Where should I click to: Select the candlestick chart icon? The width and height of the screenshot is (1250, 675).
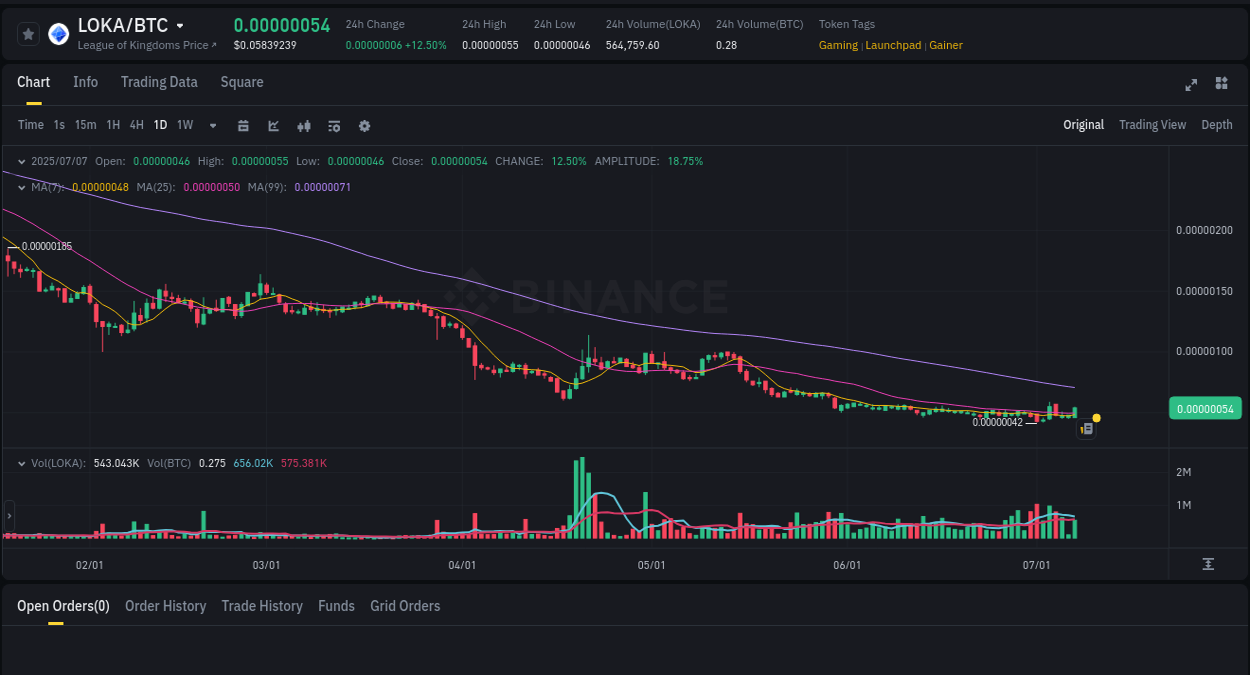click(x=303, y=125)
